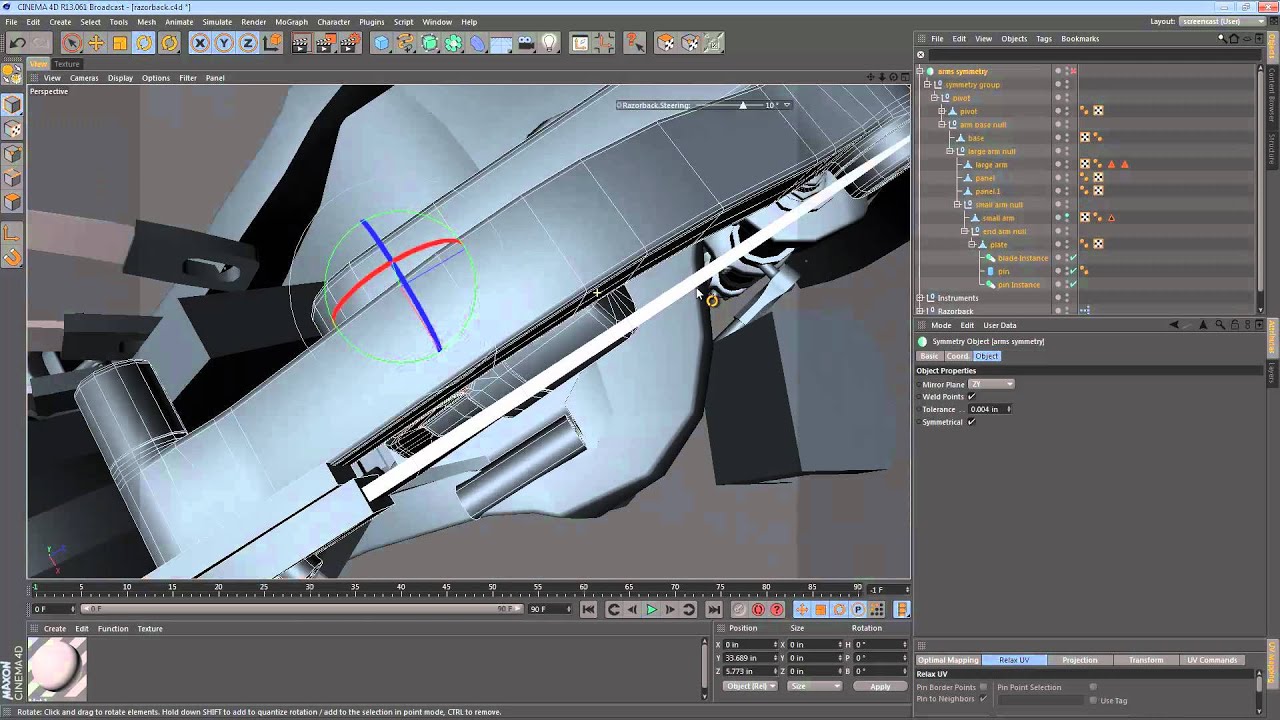Open the deformer objects icon
Image resolution: width=1280 pixels, height=720 pixels.
tap(477, 43)
